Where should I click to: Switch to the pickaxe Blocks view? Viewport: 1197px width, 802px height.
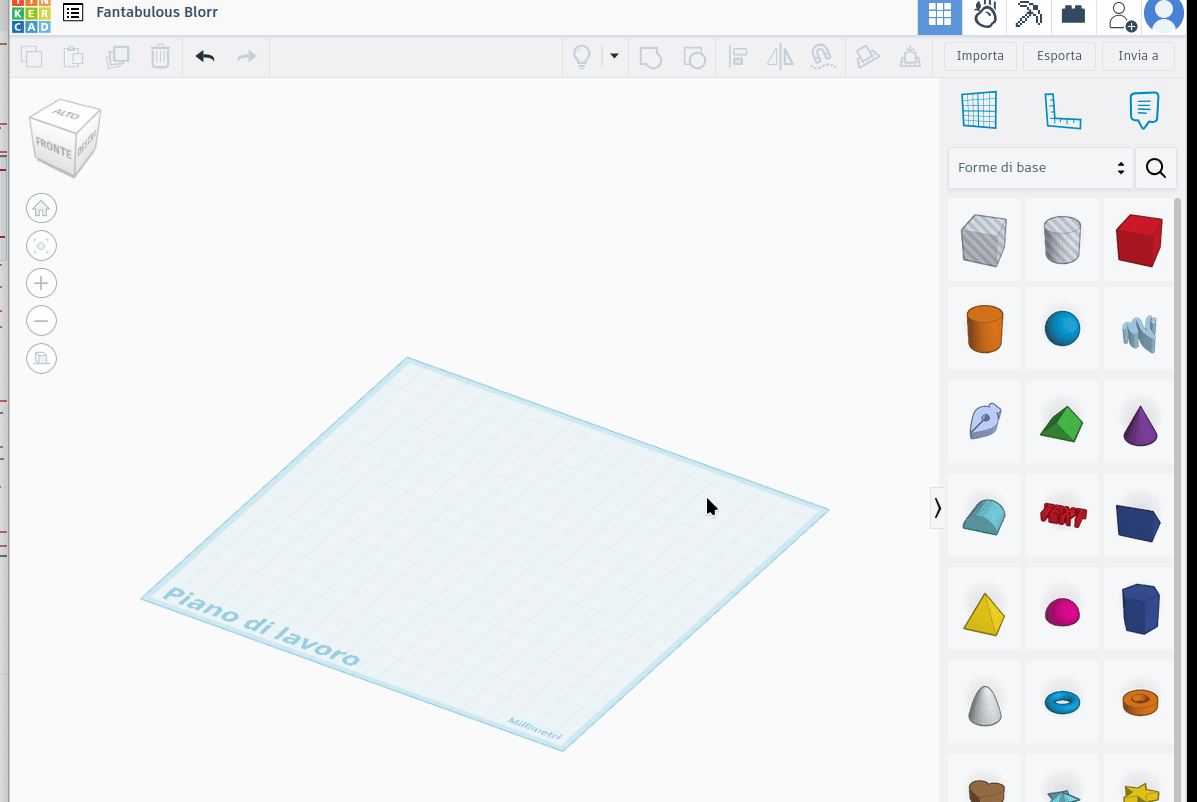1029,15
